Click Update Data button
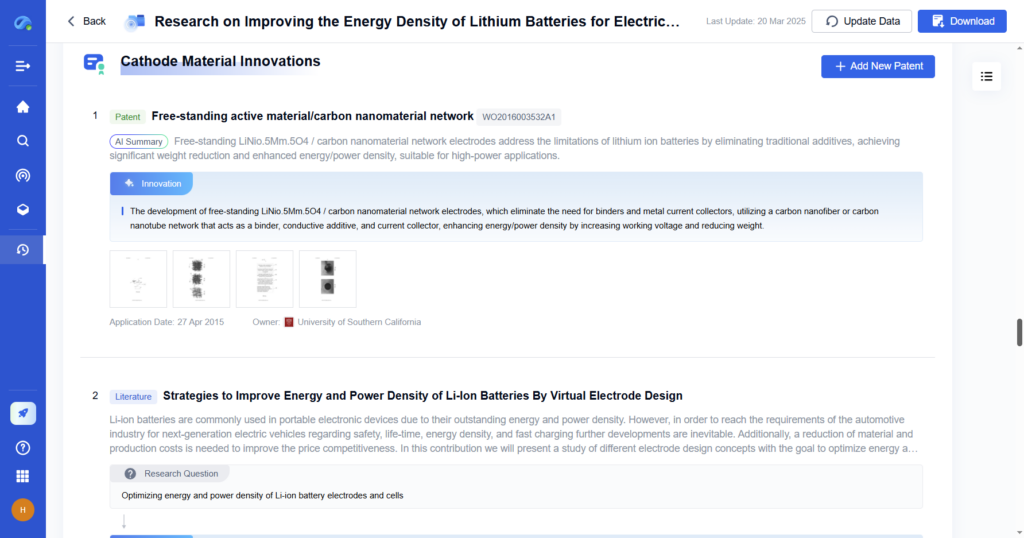 tap(861, 21)
